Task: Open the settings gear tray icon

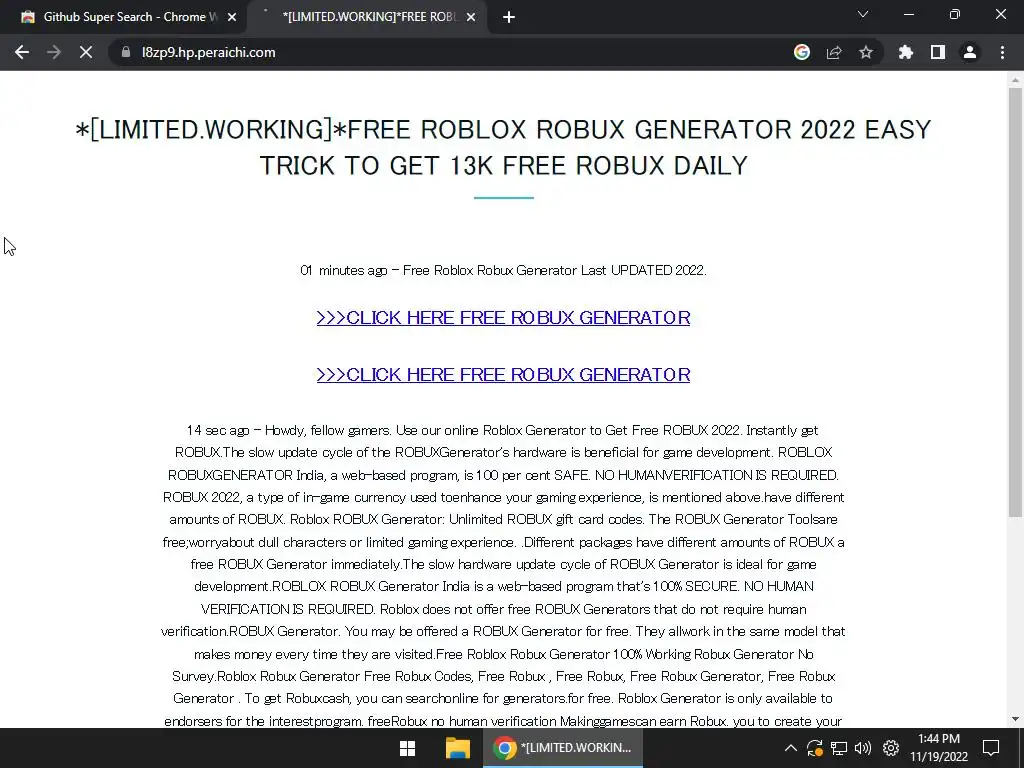Action: [891, 748]
